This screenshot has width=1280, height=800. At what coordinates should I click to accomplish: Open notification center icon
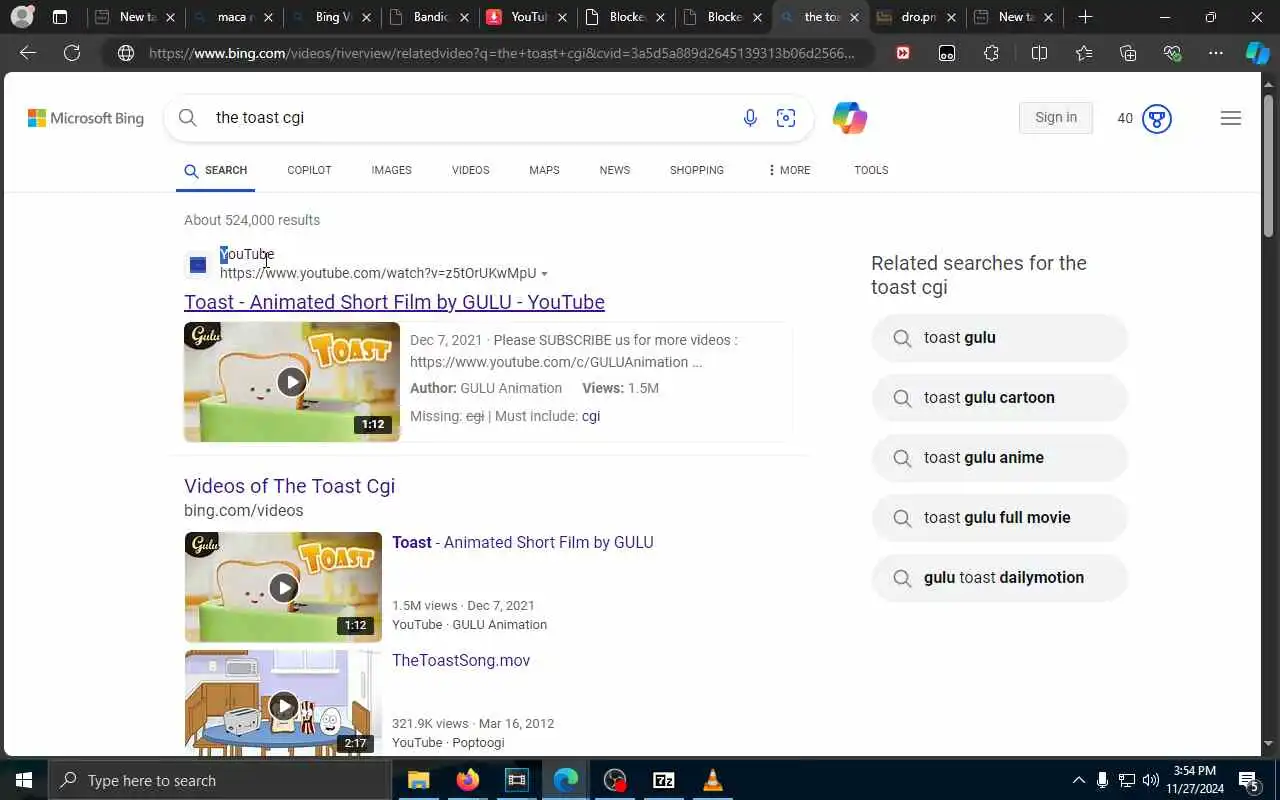pos(1248,780)
